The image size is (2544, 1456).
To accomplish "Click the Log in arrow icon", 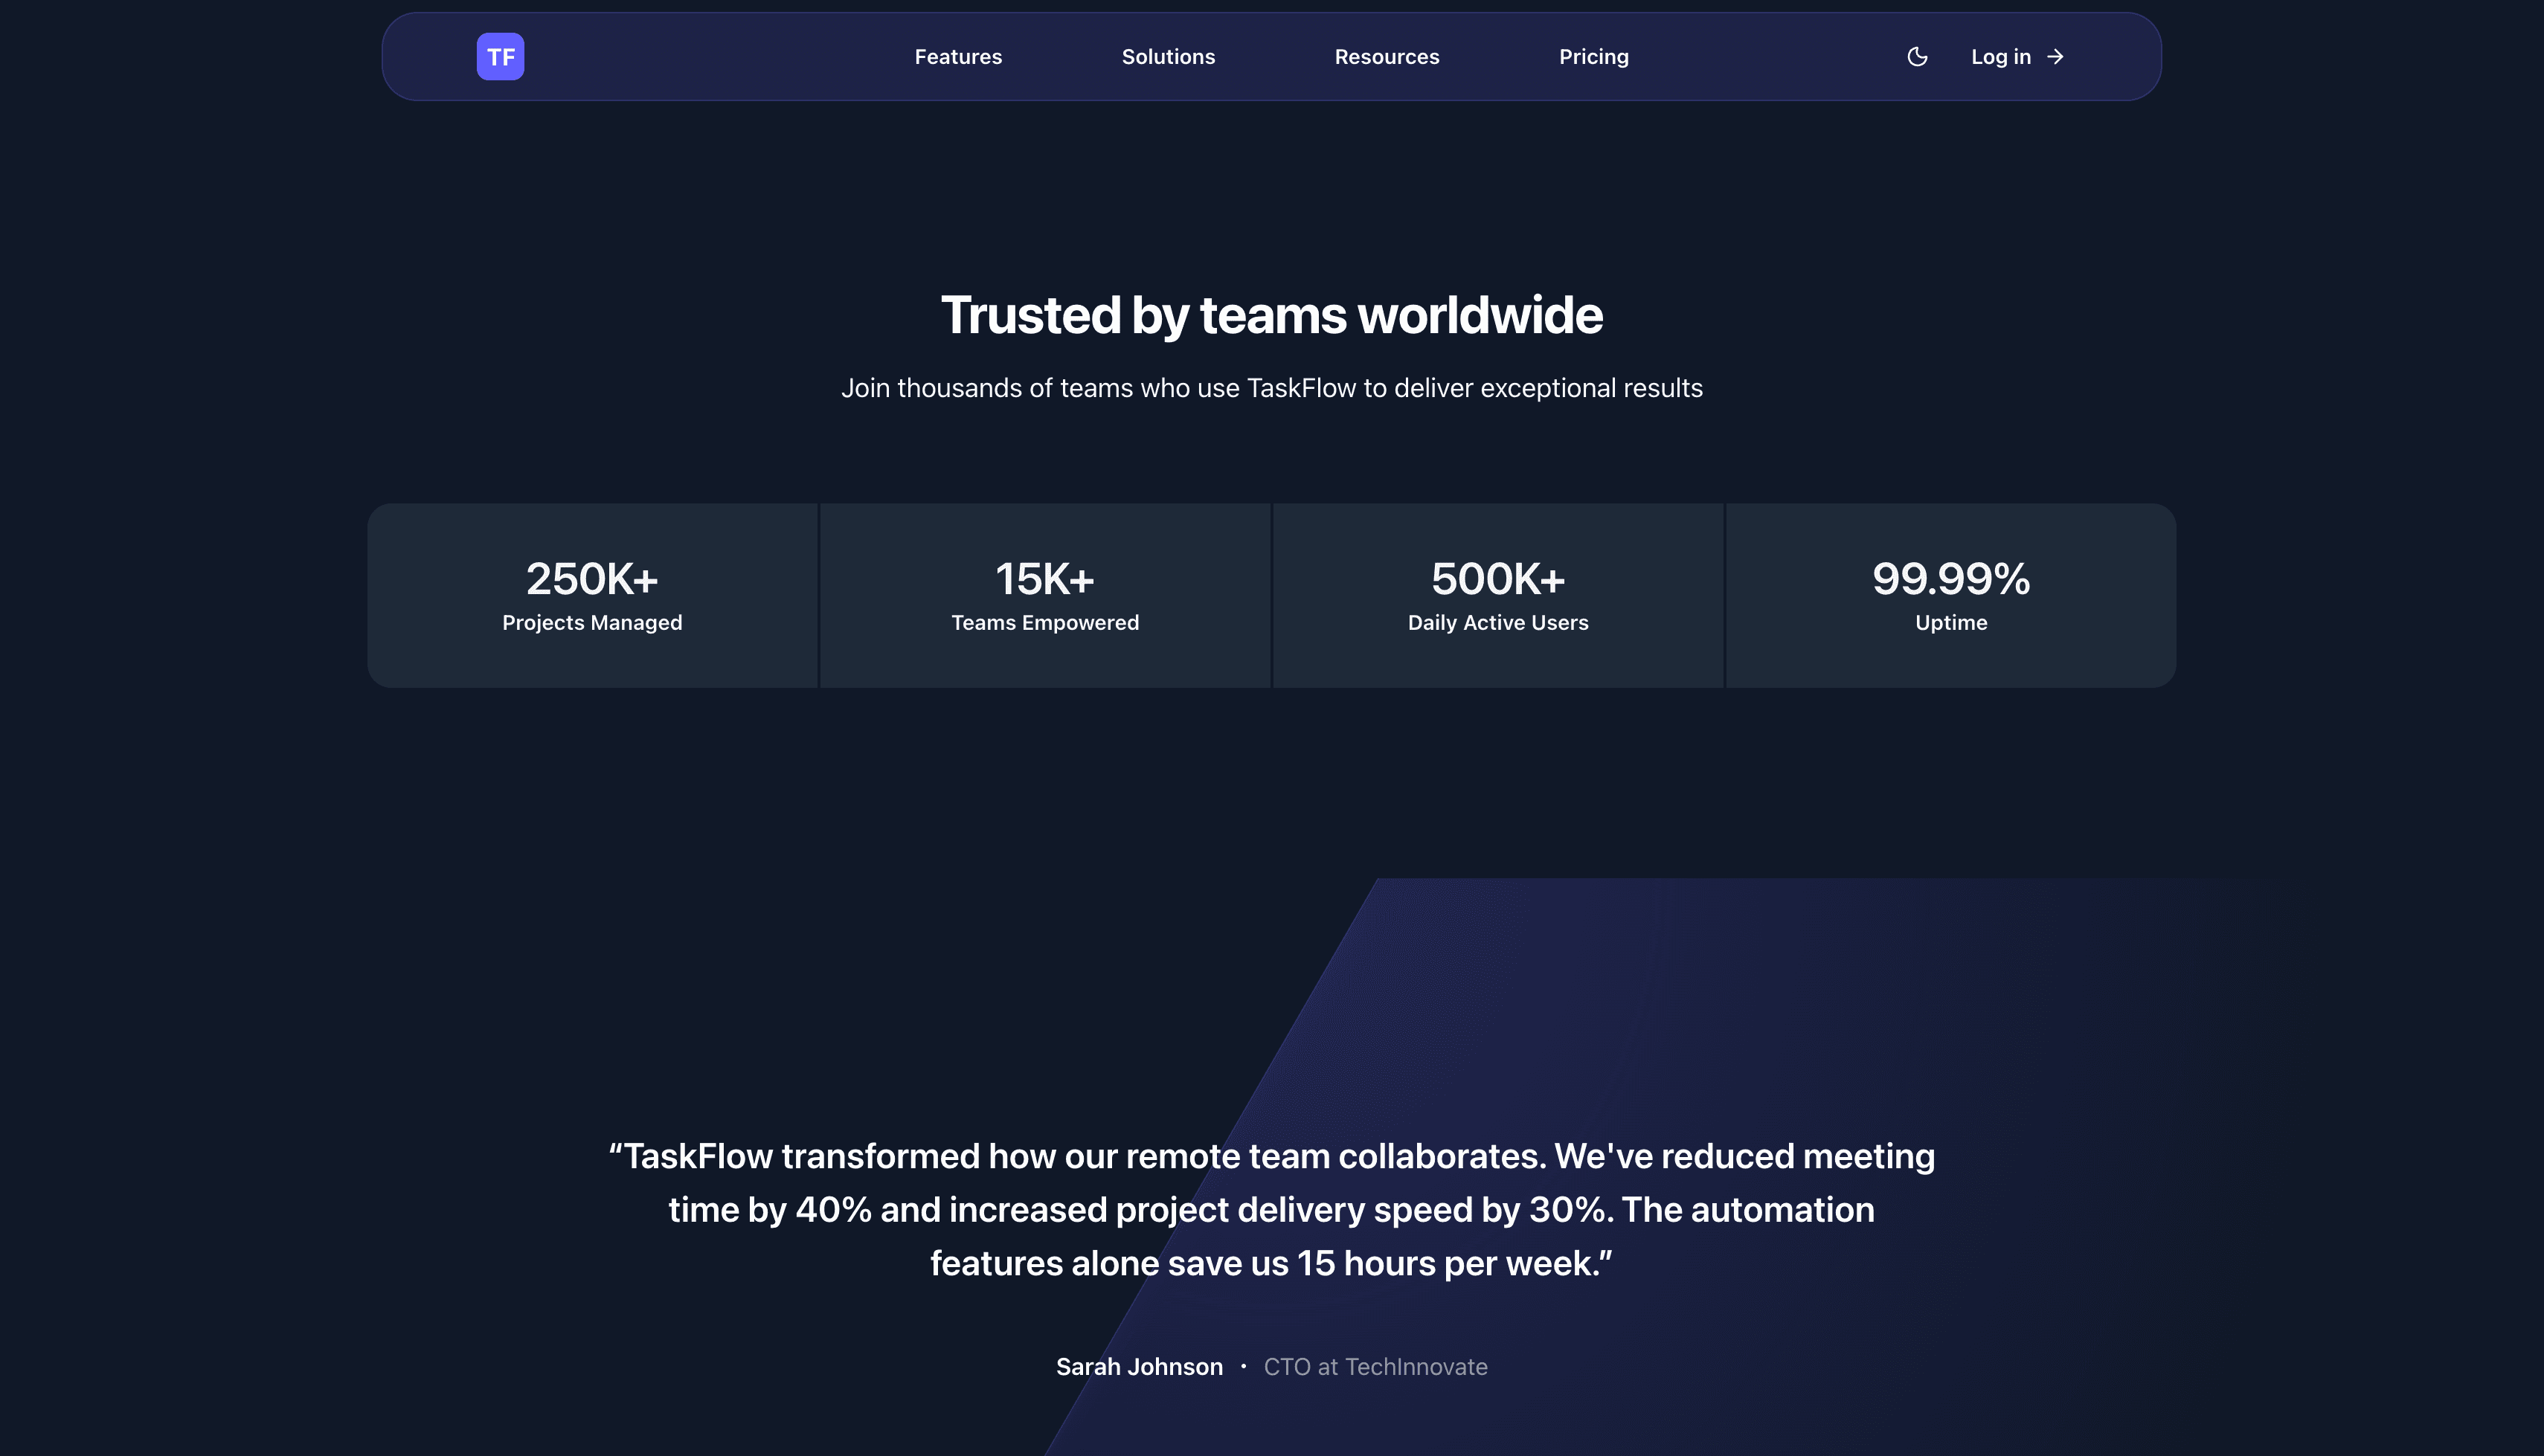I will (x=2056, y=57).
